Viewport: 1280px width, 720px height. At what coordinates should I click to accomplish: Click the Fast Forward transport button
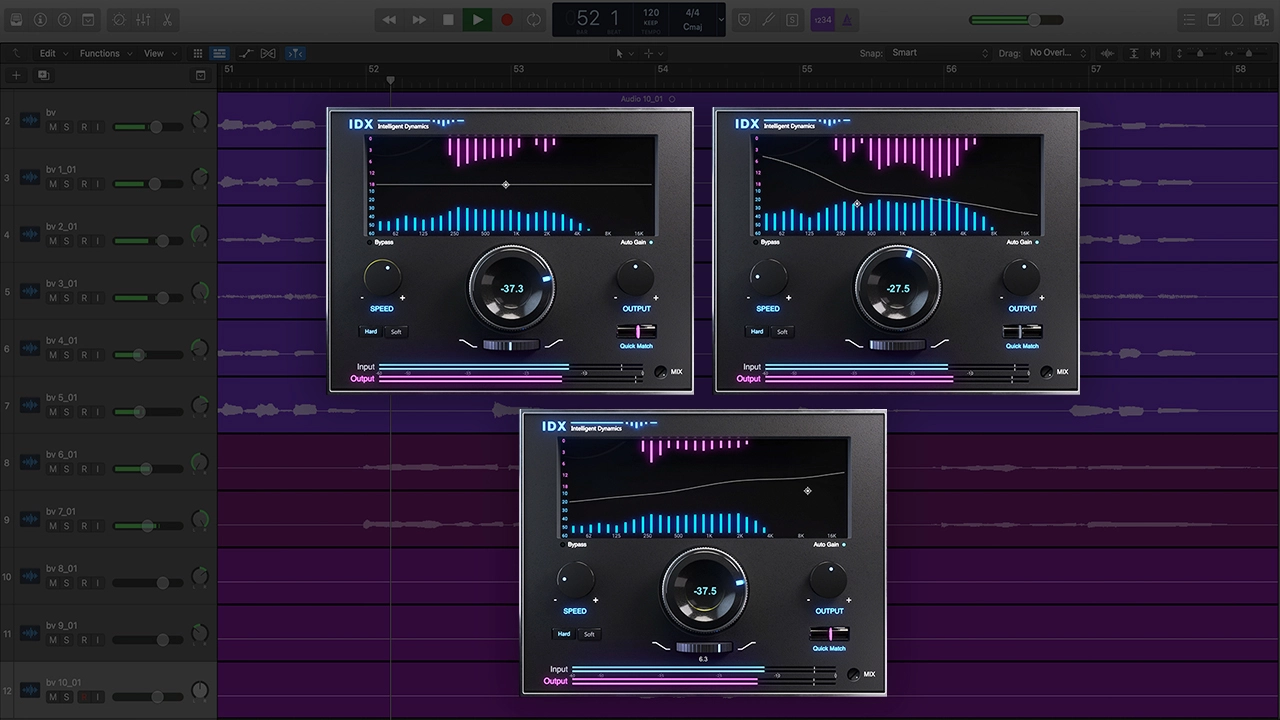pos(419,19)
